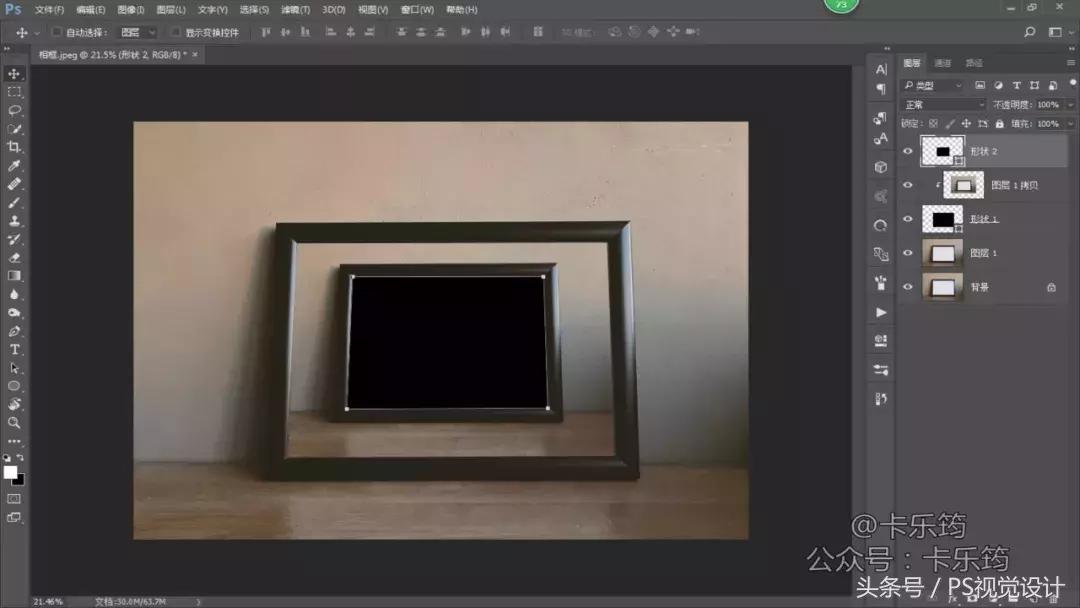This screenshot has width=1080, height=608.
Task: Select the Pen tool
Action: click(14, 331)
